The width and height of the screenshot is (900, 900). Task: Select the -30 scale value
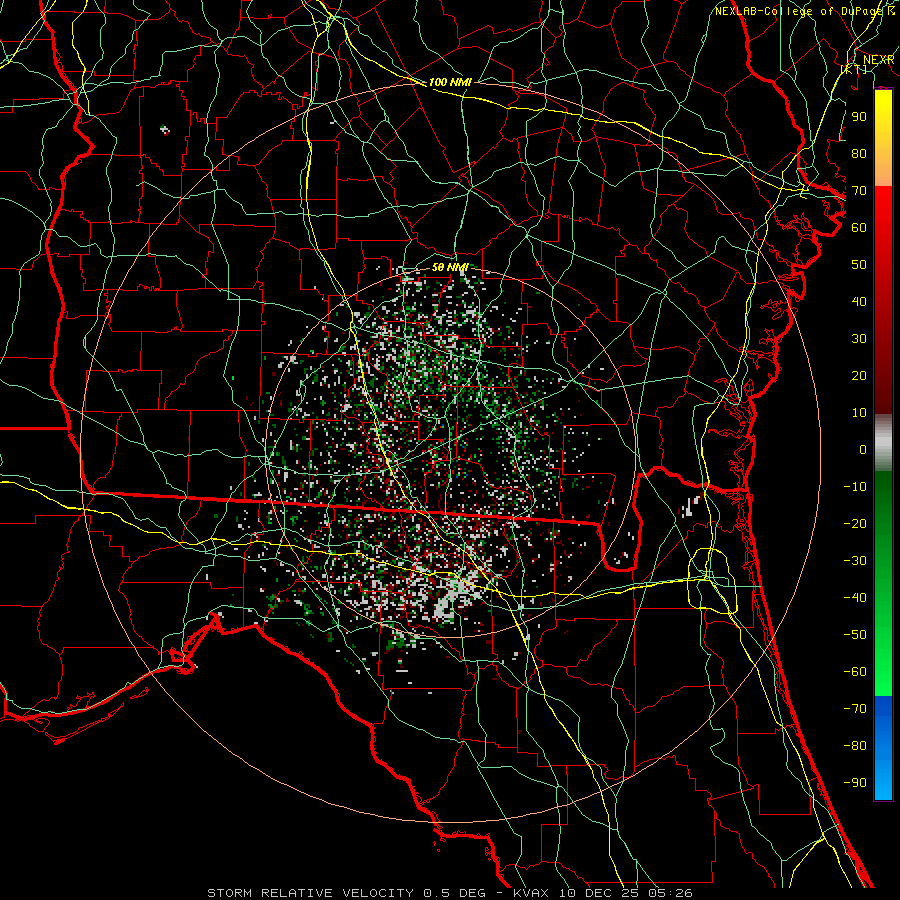tap(855, 561)
